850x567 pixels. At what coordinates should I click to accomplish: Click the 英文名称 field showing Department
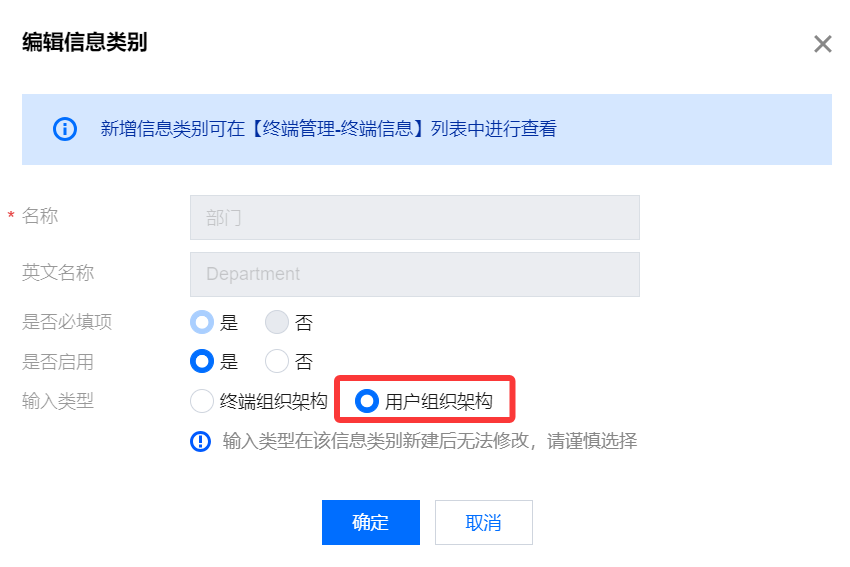pyautogui.click(x=415, y=274)
